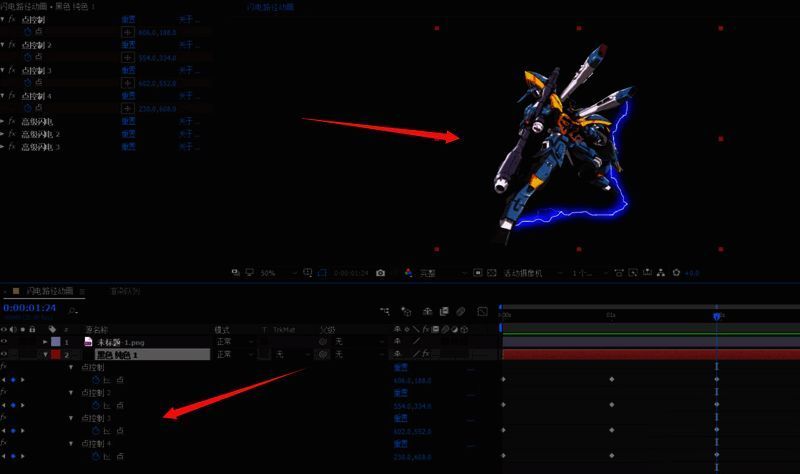Open the 完整 resolution dropdown
This screenshot has height=474, width=800.
[443, 273]
